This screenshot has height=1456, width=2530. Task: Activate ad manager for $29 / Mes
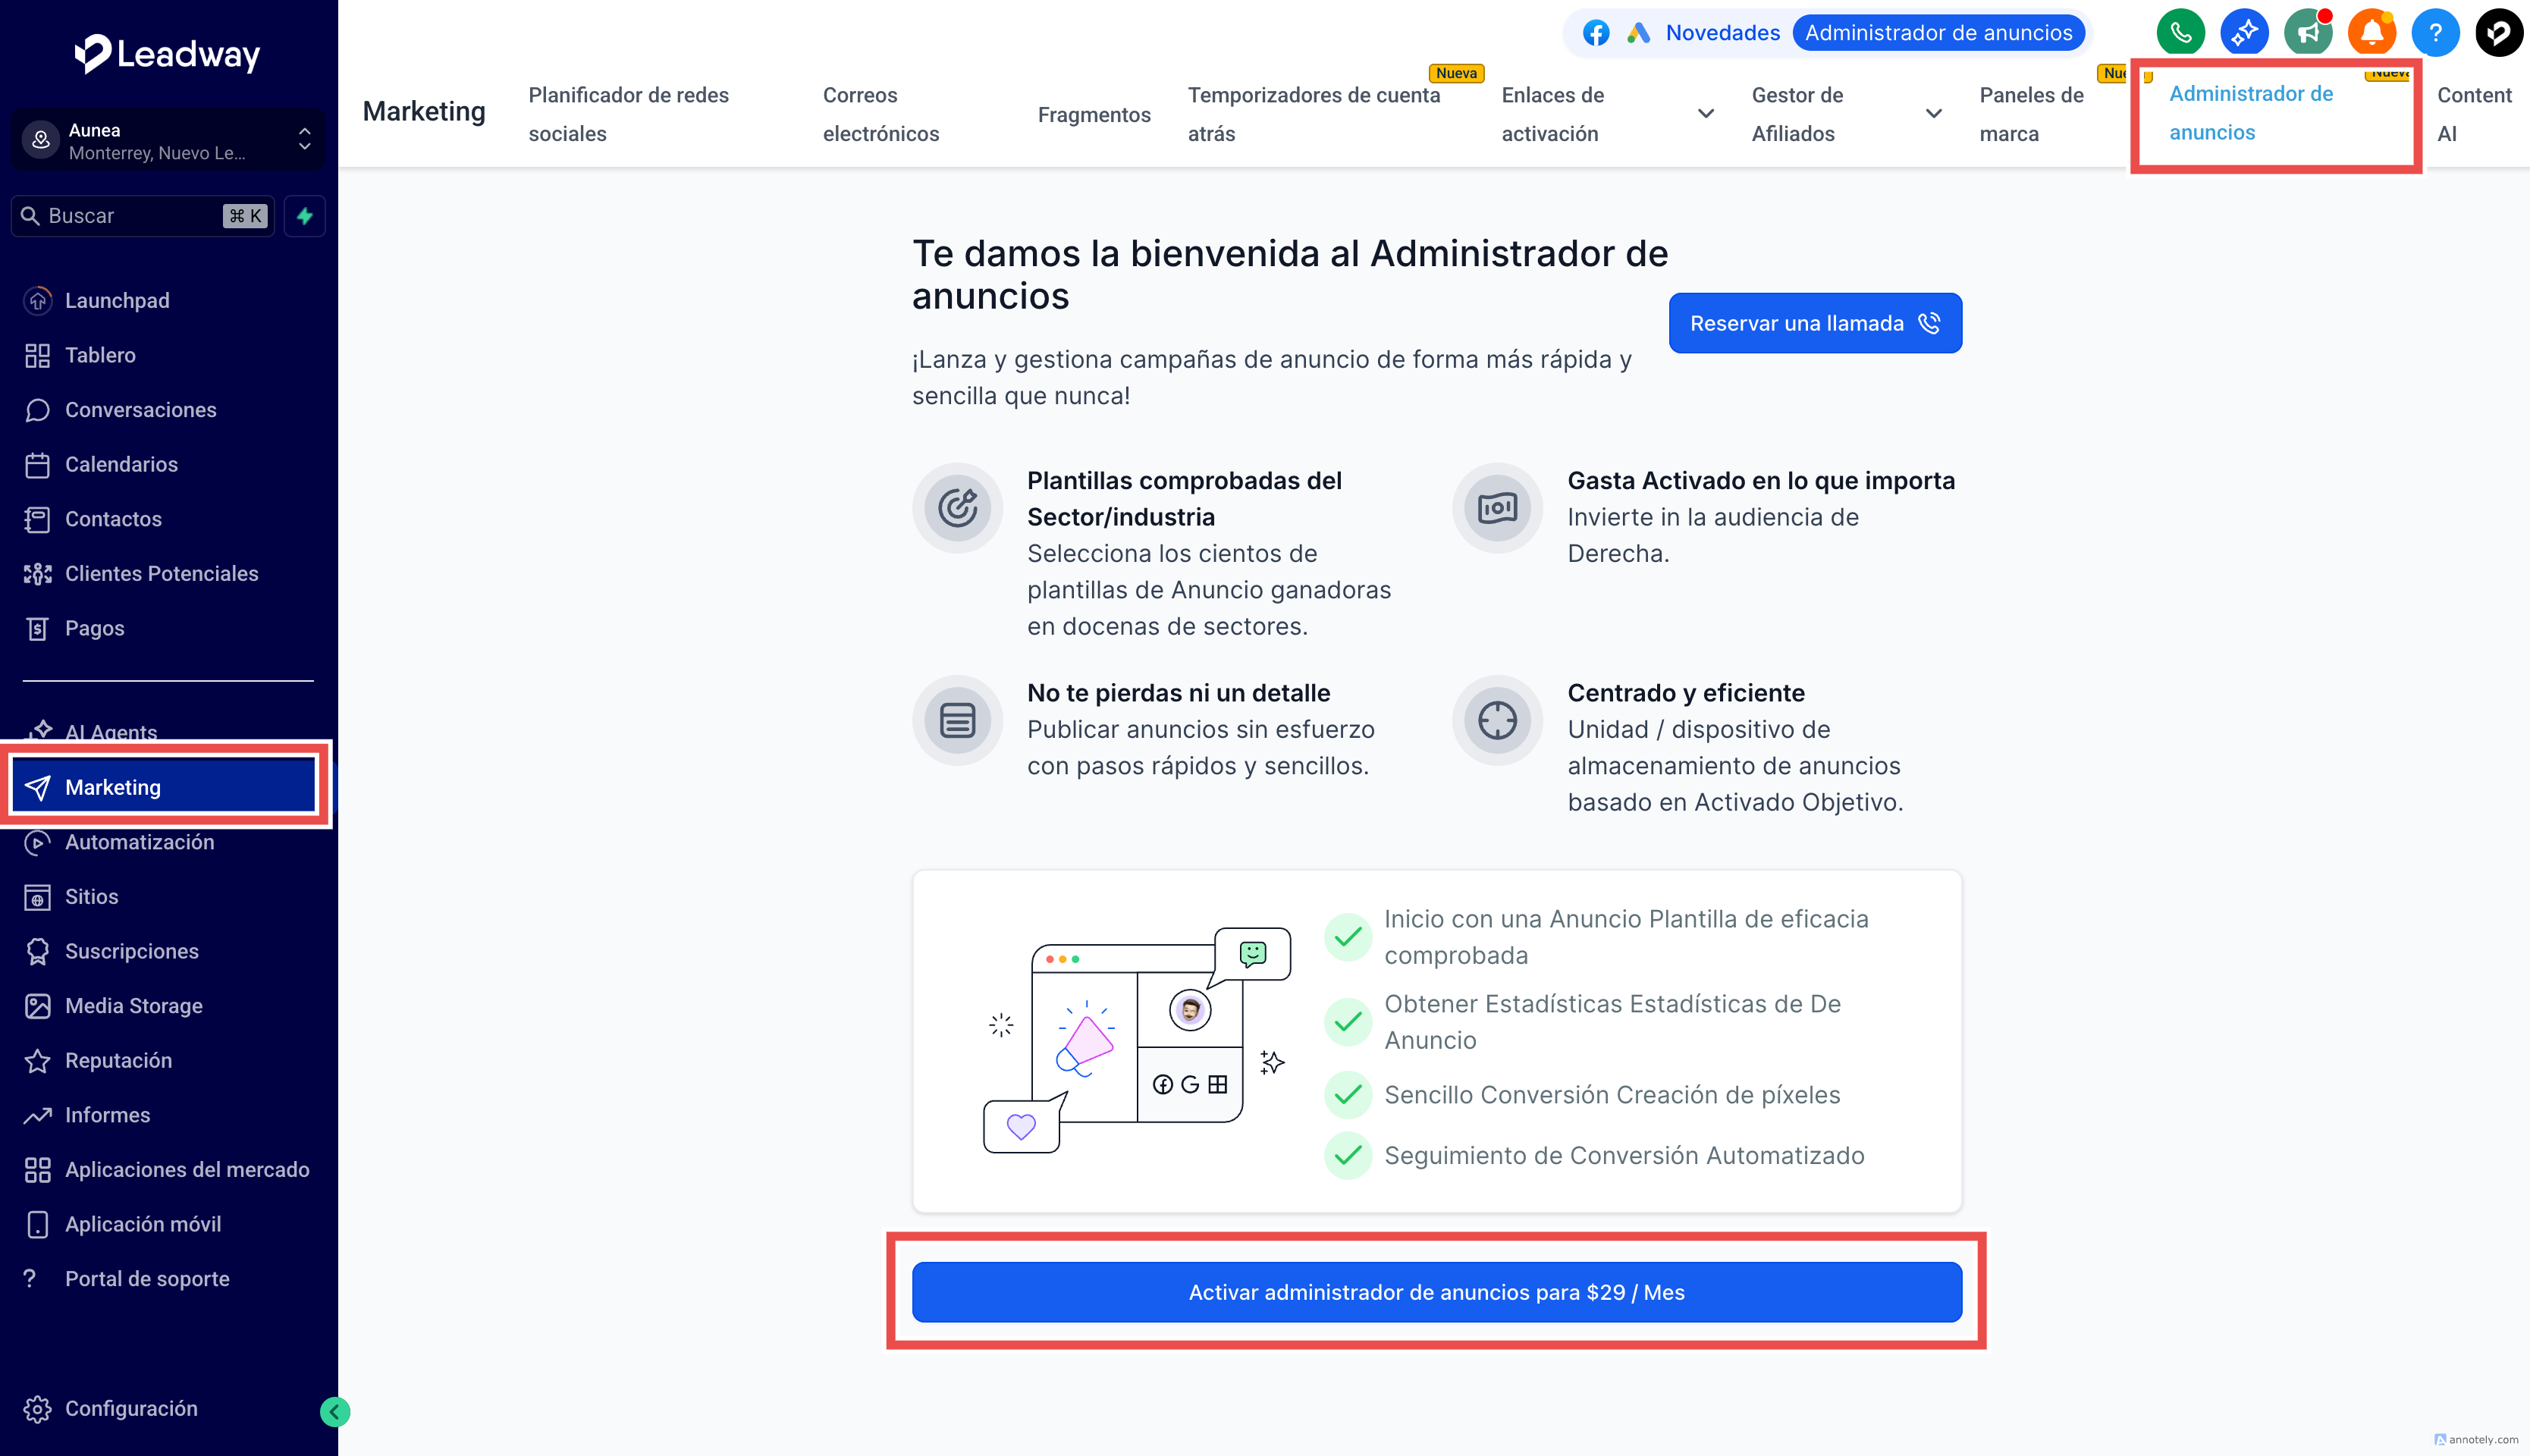point(1436,1292)
